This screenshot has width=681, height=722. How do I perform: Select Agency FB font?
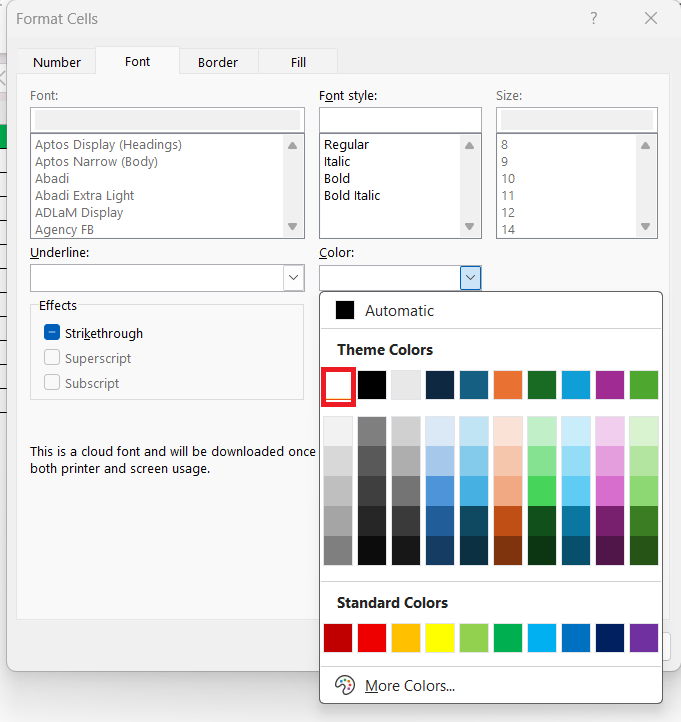pos(64,230)
